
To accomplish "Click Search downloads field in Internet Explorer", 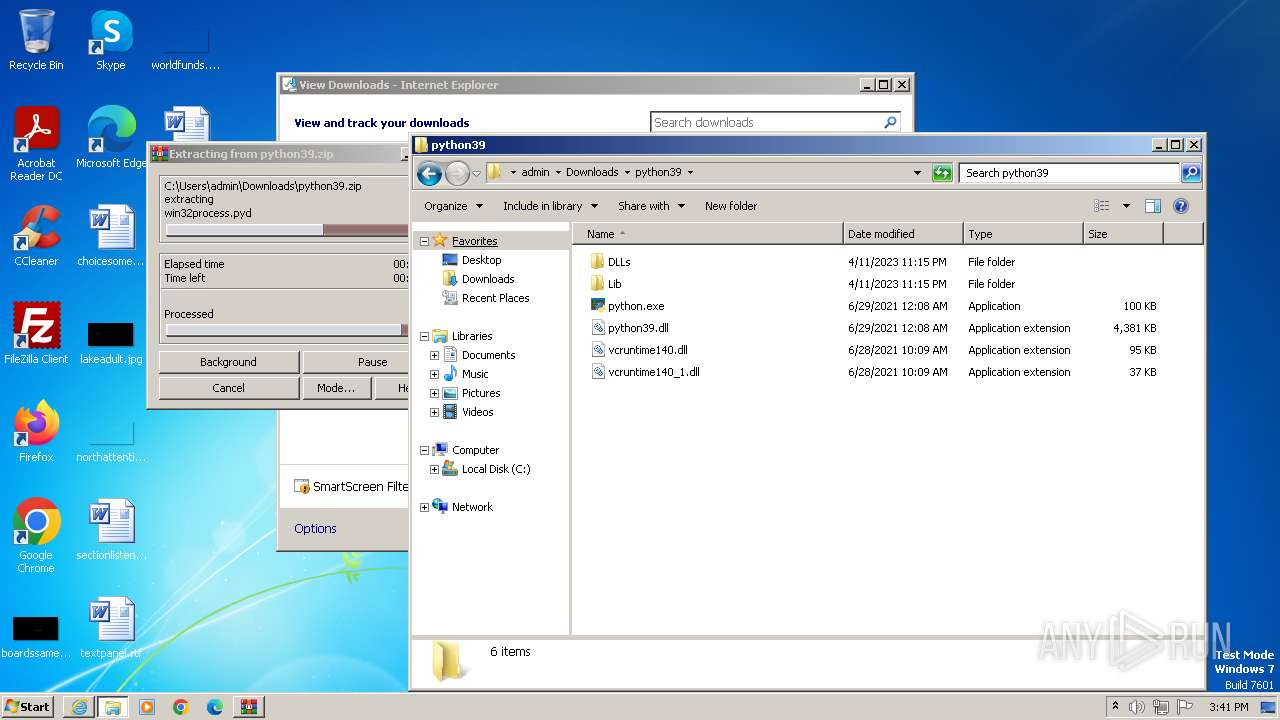I will (765, 122).
